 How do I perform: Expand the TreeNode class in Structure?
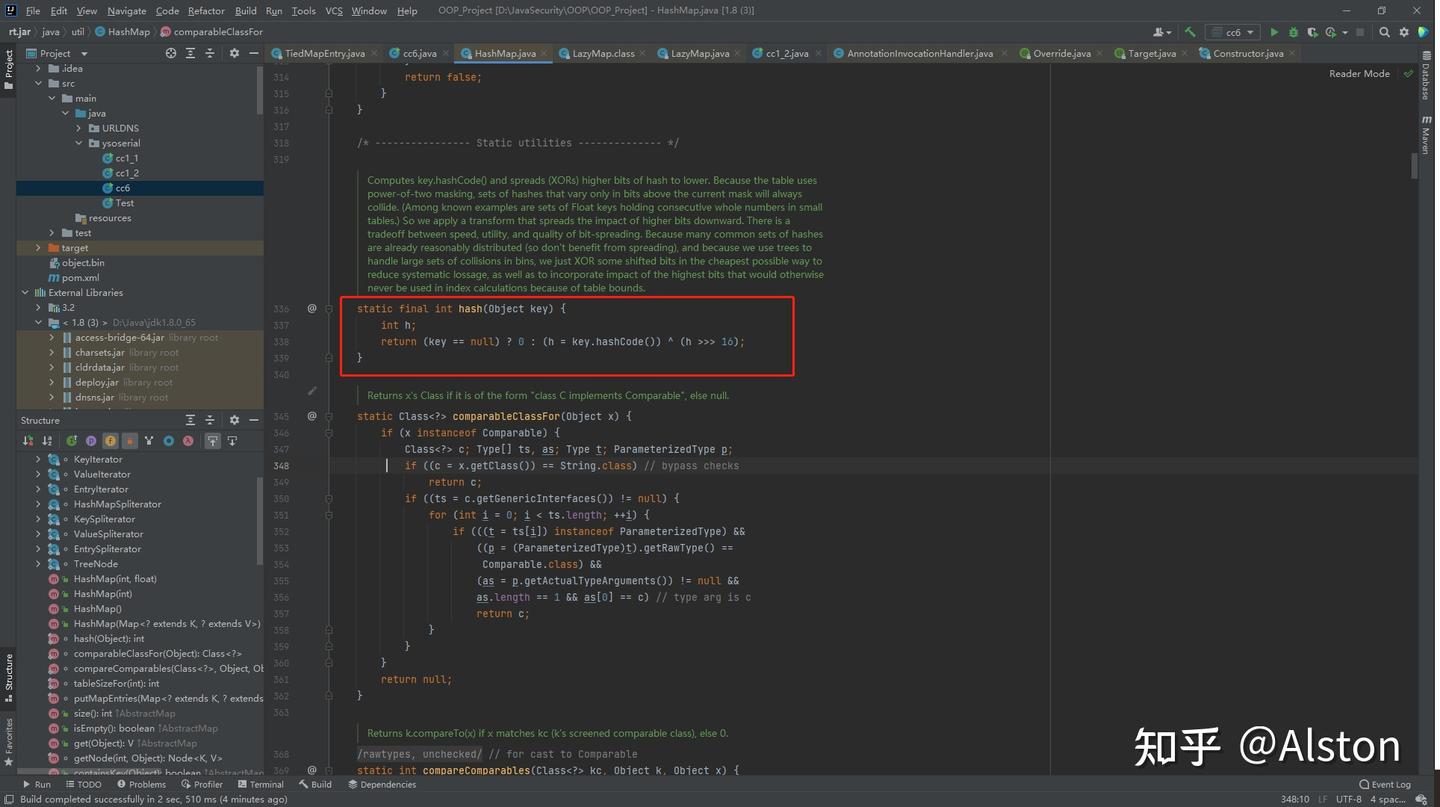[x=39, y=564]
